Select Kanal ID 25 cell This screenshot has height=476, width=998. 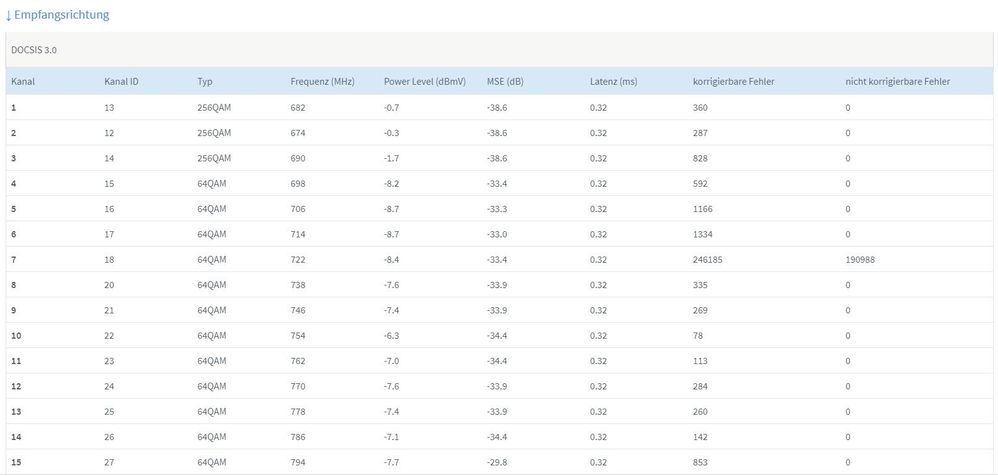click(109, 412)
